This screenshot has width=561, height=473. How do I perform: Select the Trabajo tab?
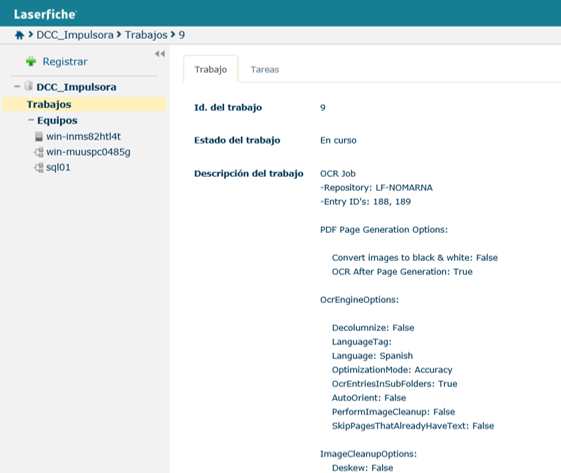[211, 69]
